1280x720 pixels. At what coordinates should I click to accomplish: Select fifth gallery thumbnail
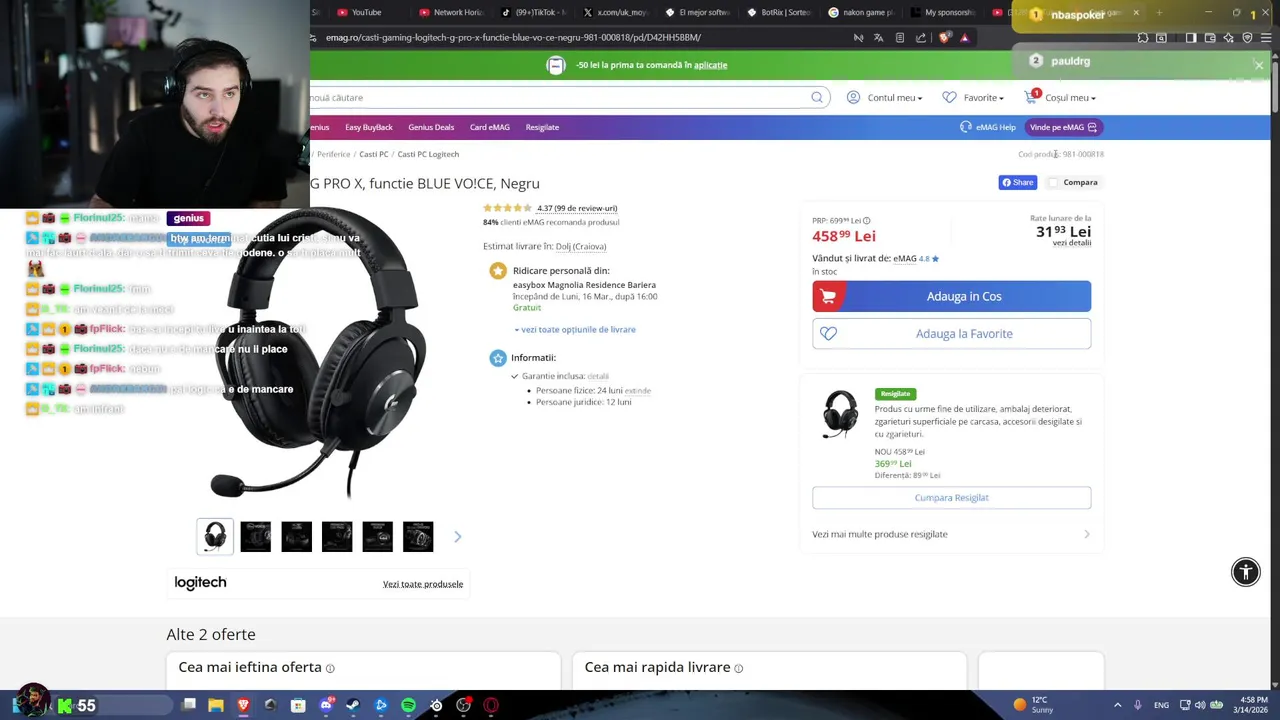tap(377, 537)
